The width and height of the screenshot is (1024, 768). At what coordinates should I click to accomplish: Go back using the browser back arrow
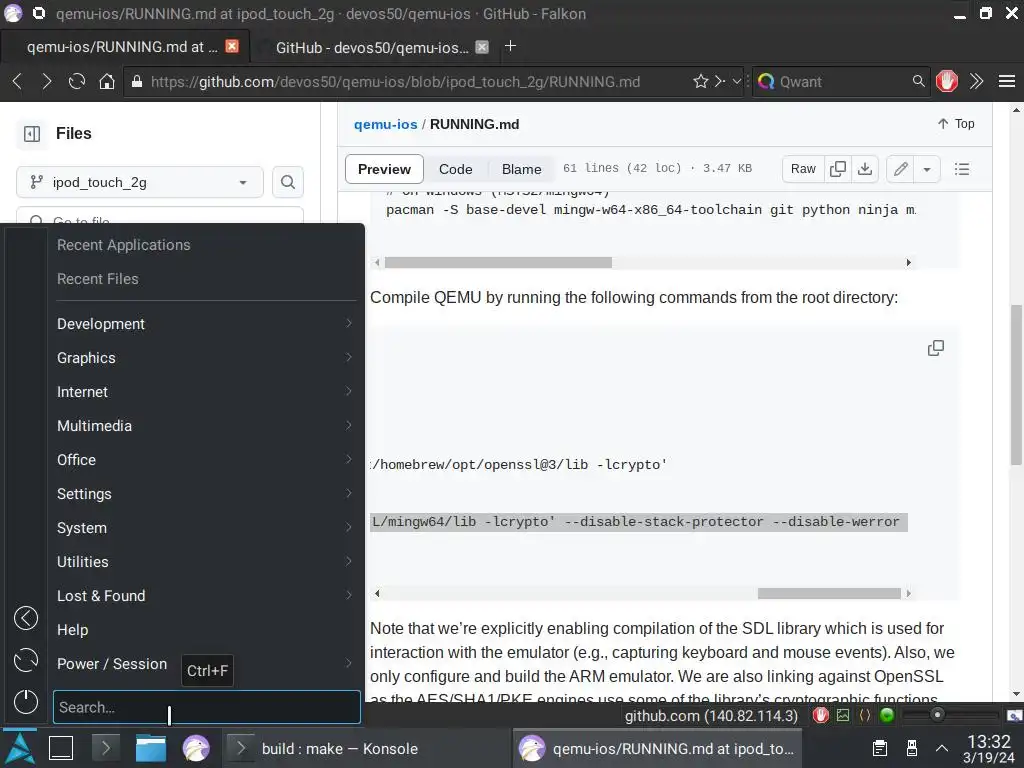(18, 82)
